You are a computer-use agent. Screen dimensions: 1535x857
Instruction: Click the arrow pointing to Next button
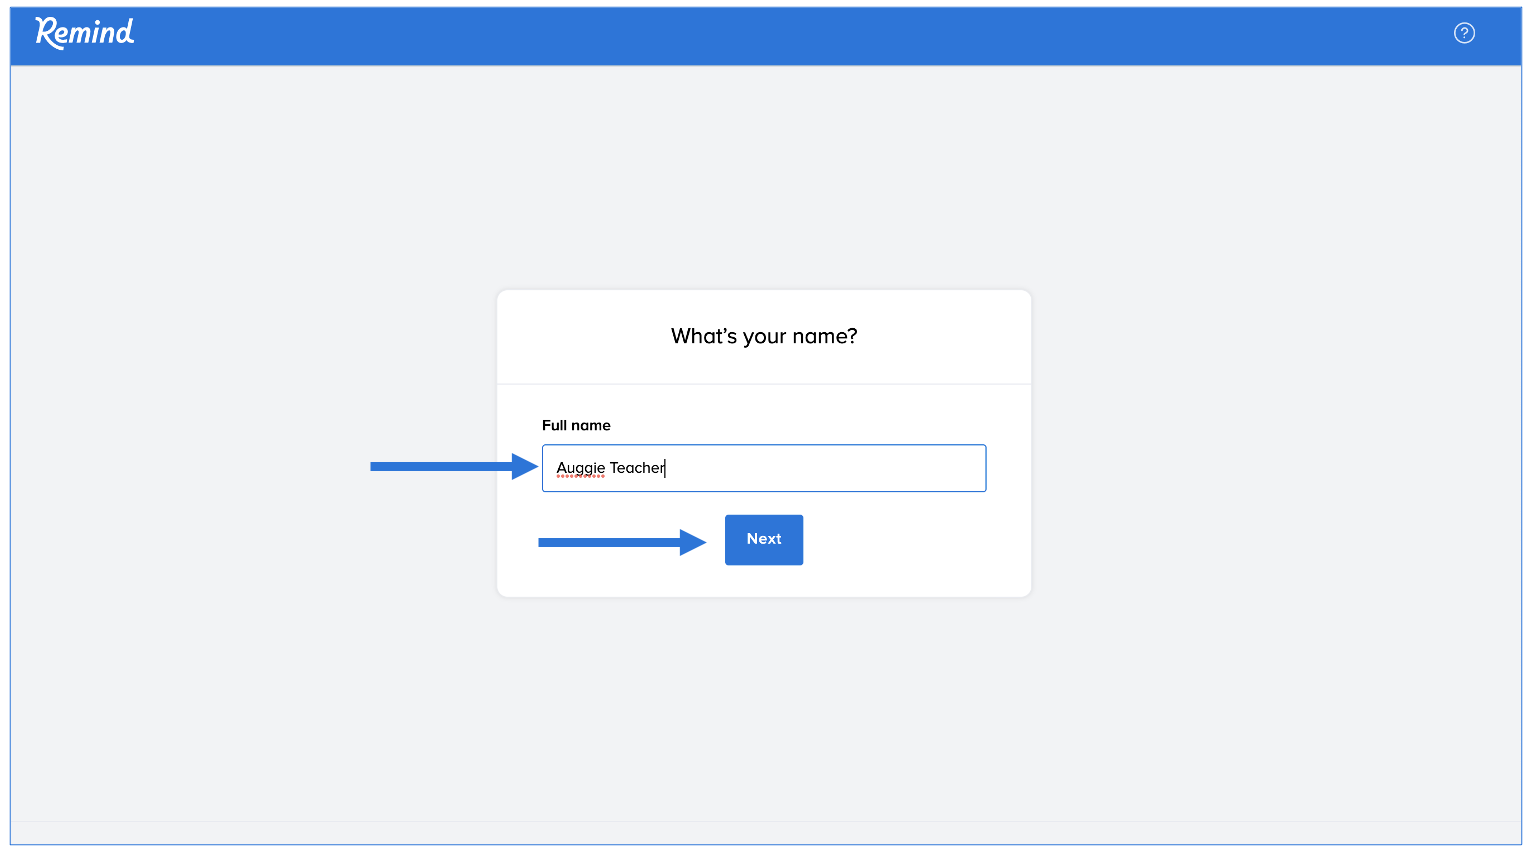(621, 542)
